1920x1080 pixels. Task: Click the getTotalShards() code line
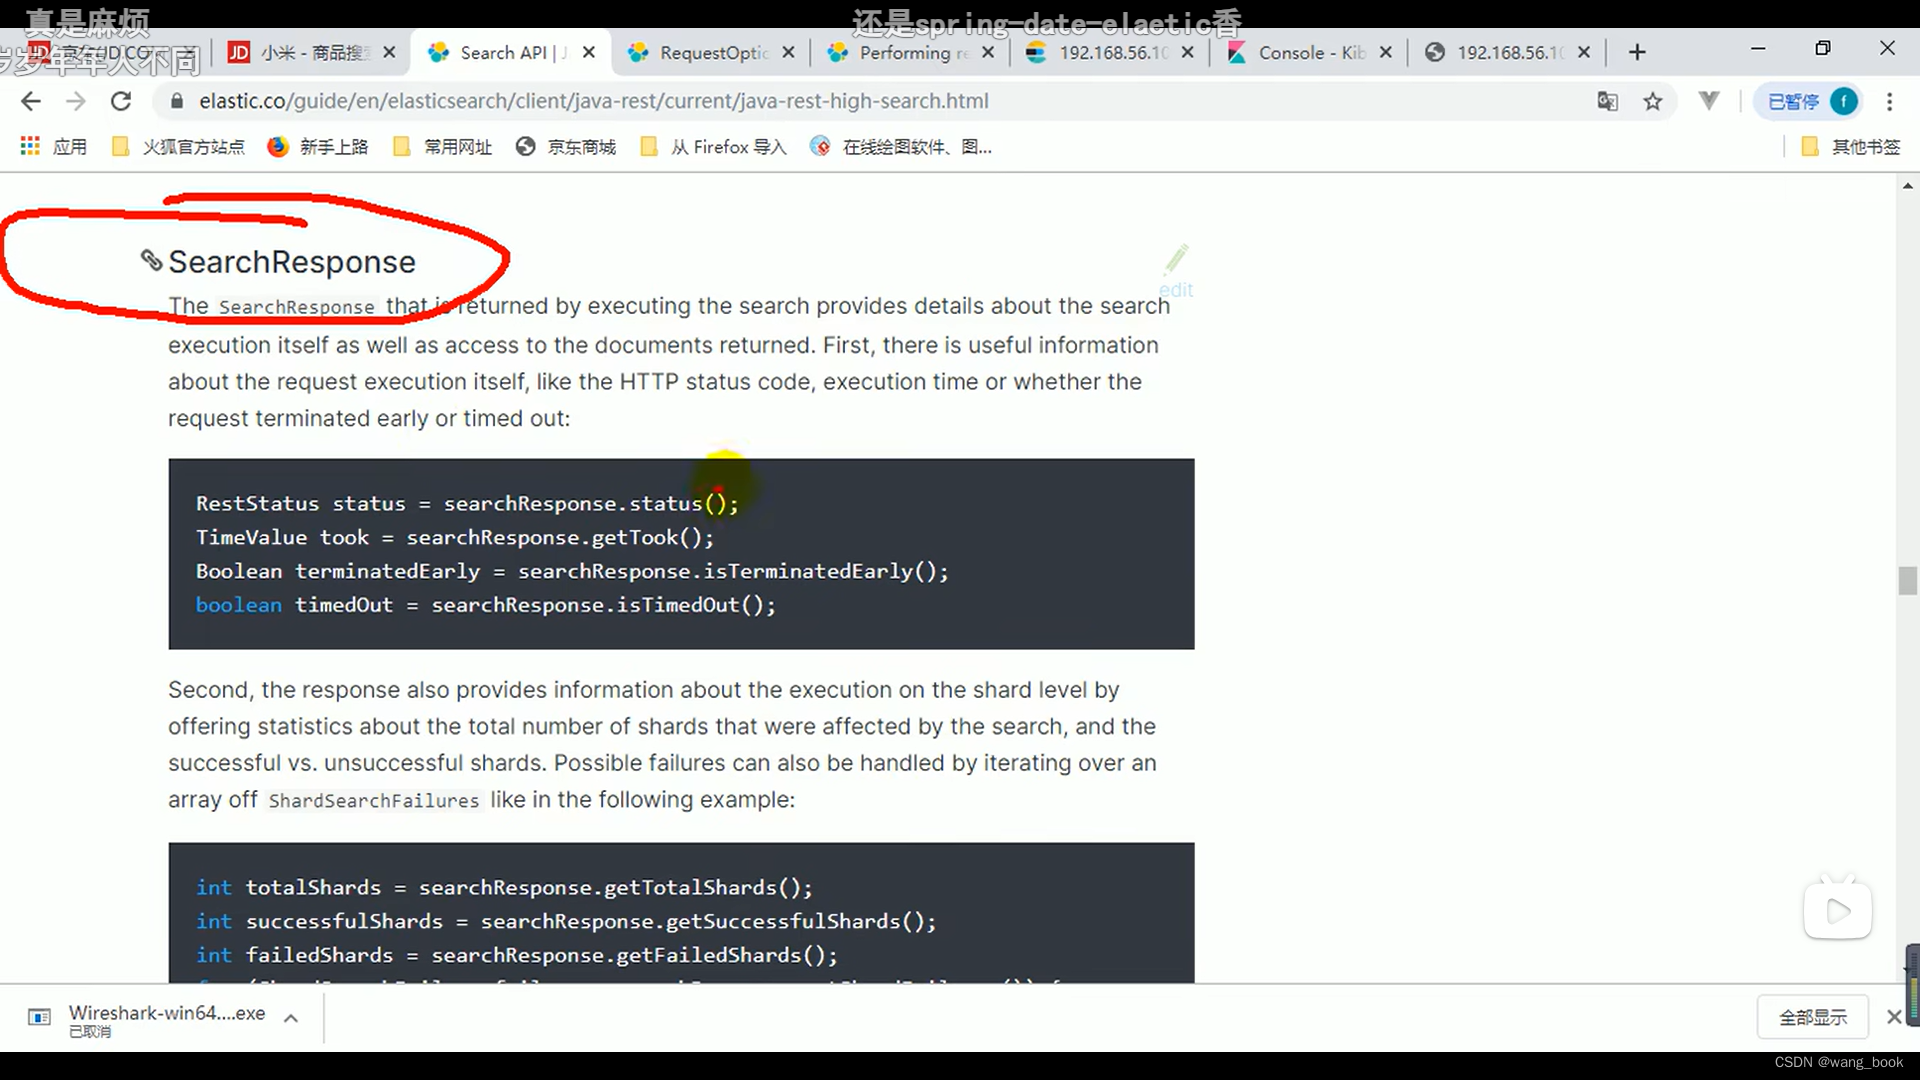click(x=504, y=887)
